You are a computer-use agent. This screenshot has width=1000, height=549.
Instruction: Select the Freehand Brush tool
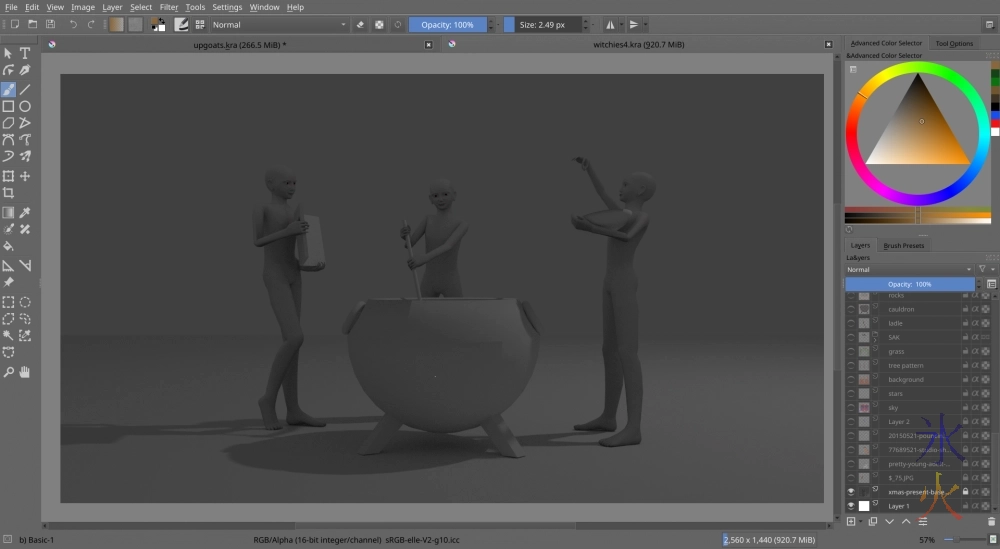[x=8, y=89]
